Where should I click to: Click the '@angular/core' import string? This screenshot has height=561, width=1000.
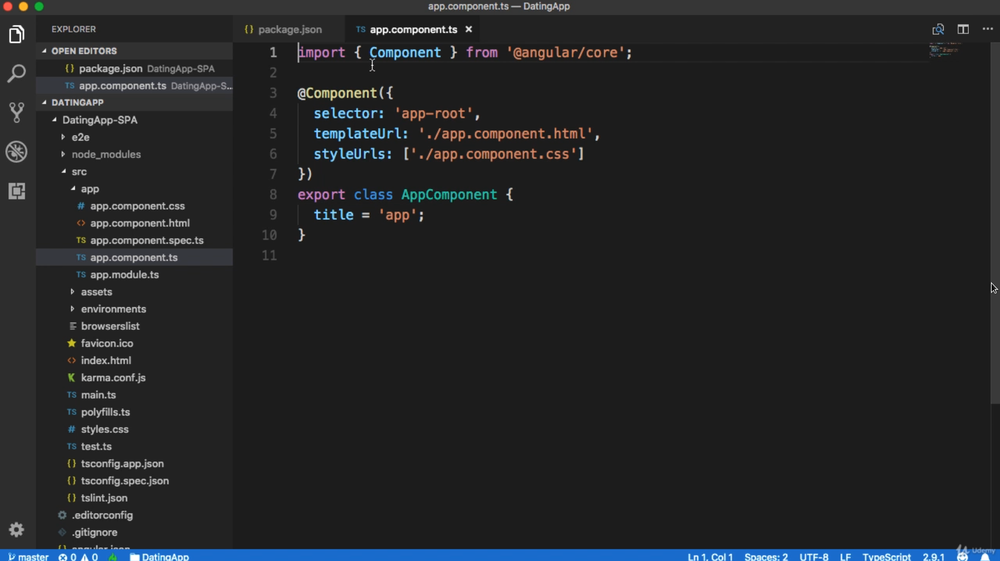pos(565,52)
